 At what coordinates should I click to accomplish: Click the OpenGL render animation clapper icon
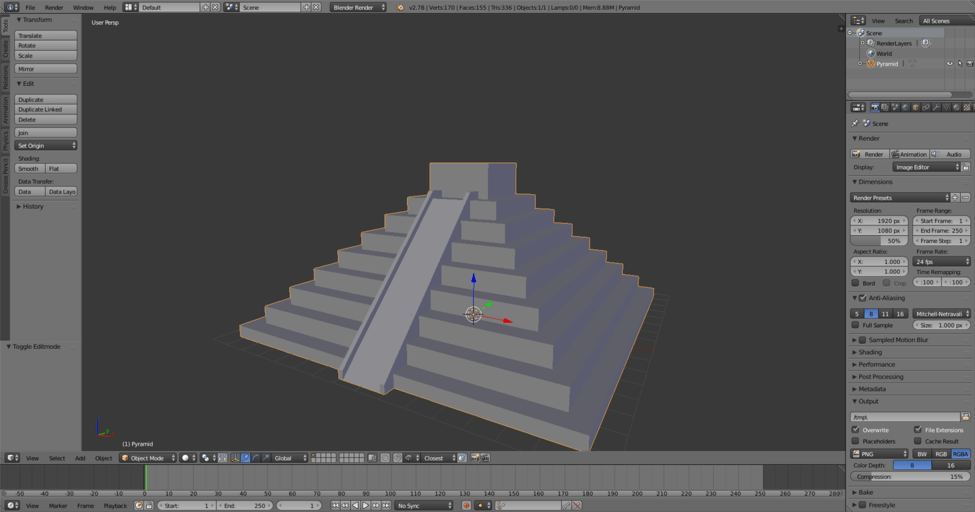pyautogui.click(x=485, y=458)
